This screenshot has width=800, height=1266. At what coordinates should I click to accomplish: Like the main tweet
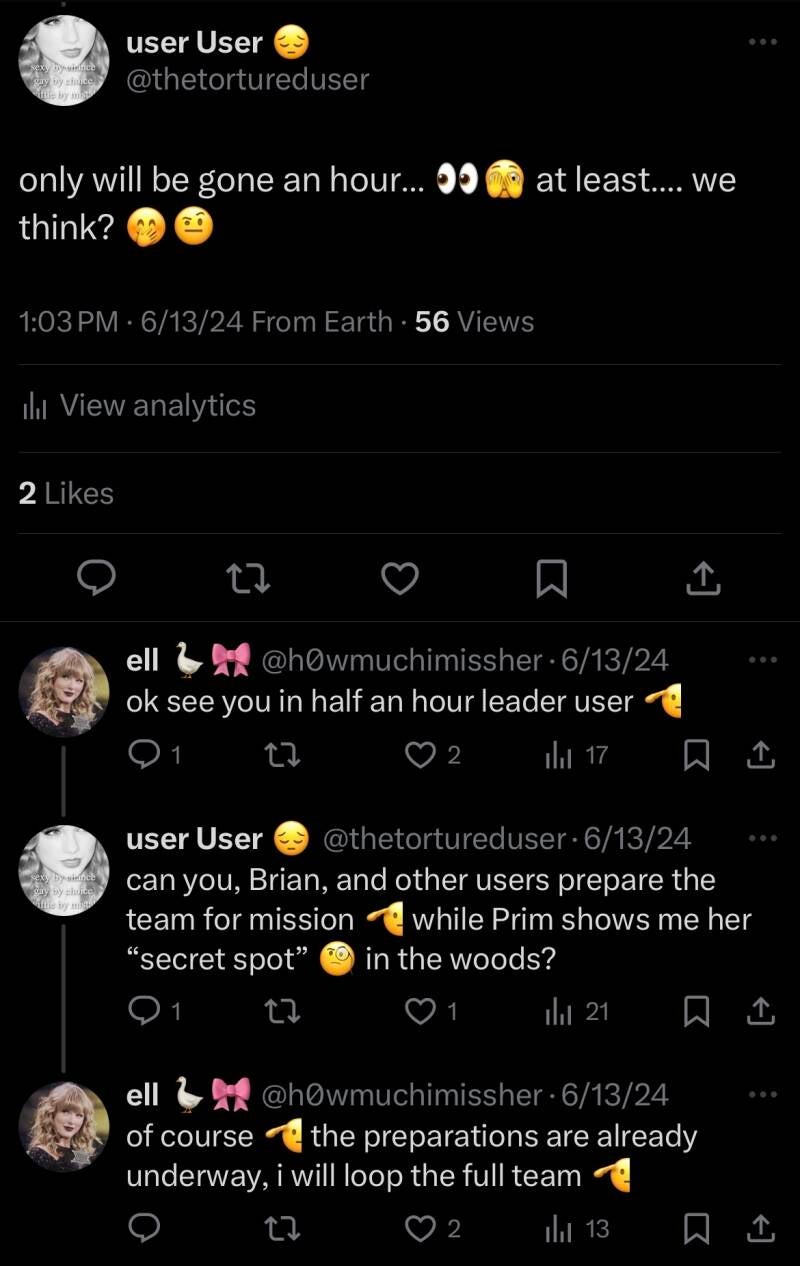click(400, 577)
